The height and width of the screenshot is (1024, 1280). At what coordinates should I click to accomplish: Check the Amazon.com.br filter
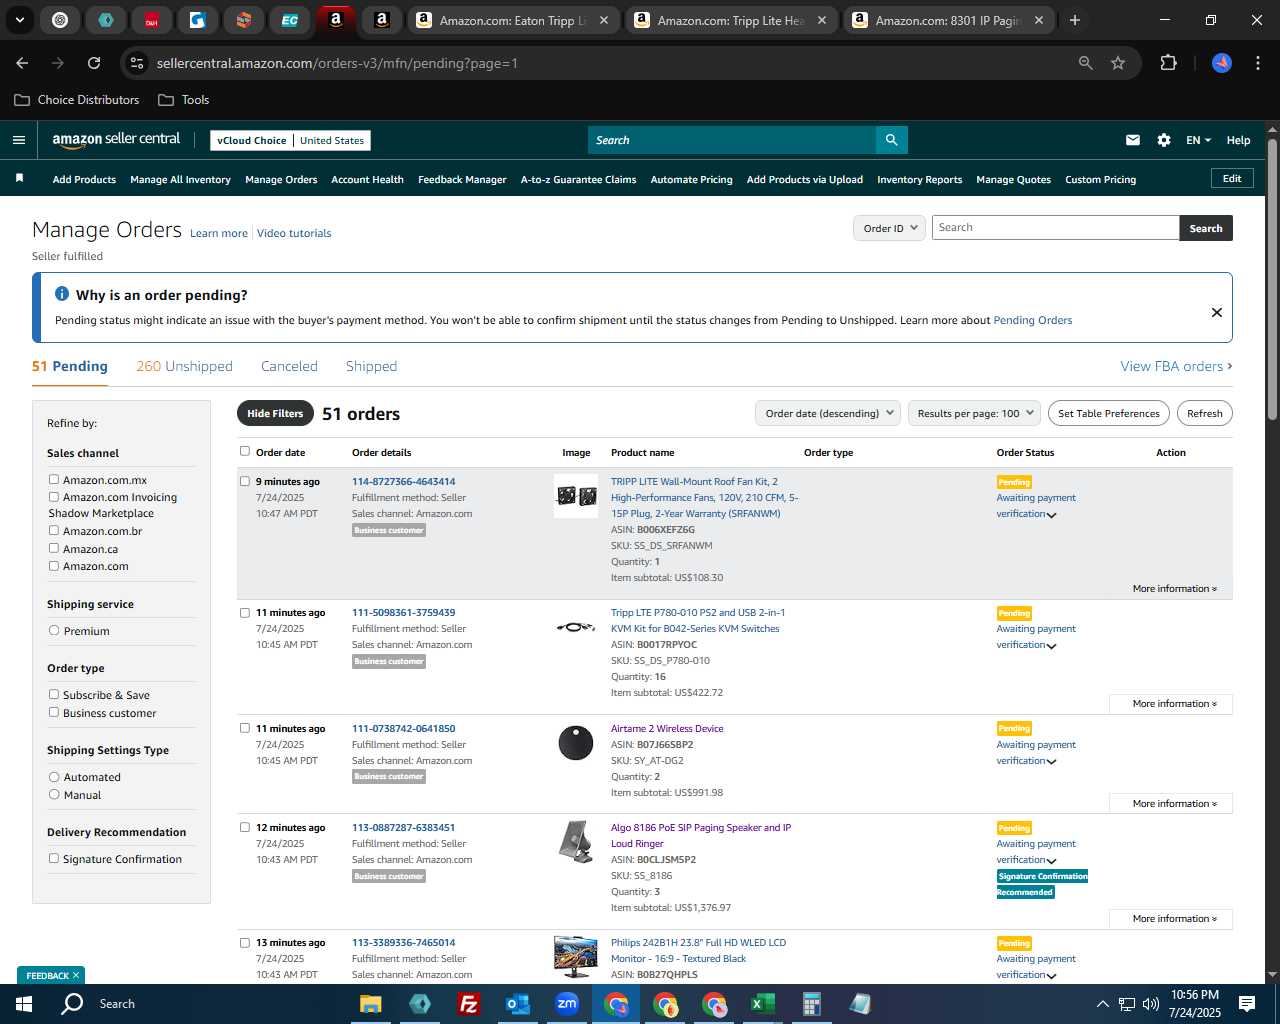point(54,530)
